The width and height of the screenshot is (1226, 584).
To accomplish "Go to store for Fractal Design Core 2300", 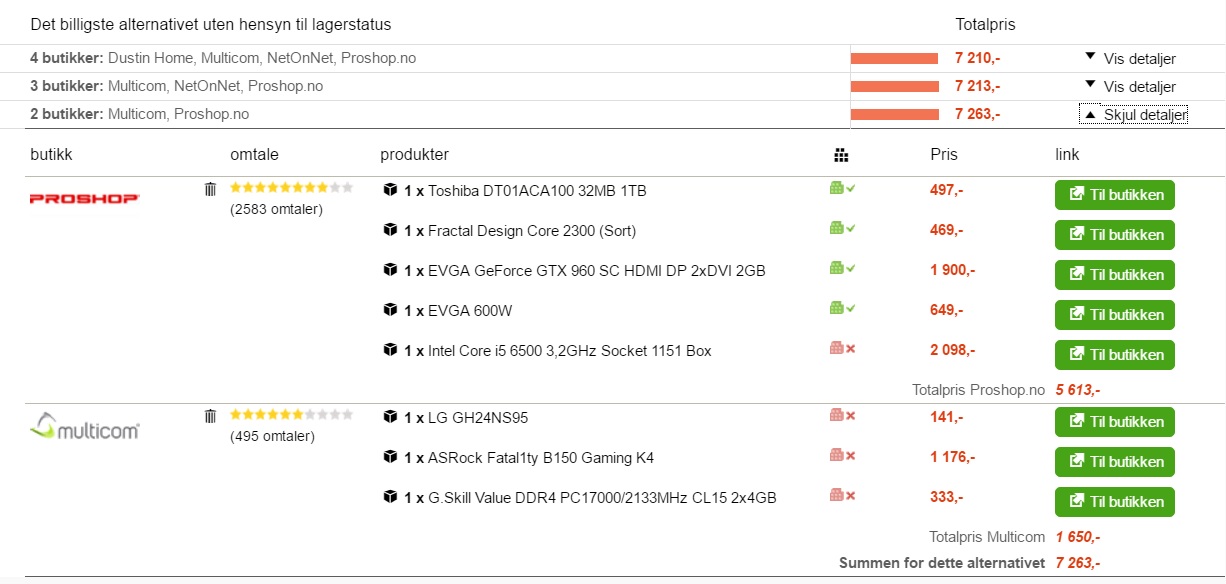I will click(x=1115, y=235).
